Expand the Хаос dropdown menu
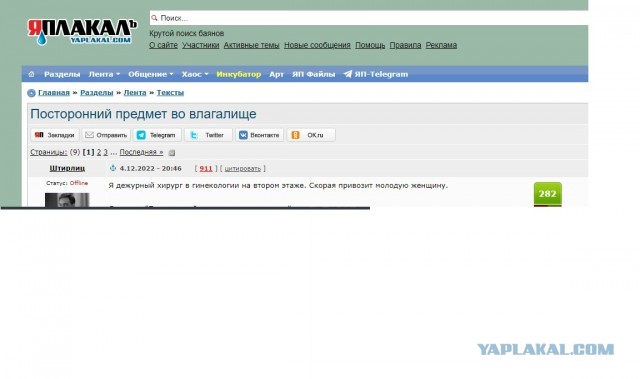640x379 pixels. tap(195, 74)
